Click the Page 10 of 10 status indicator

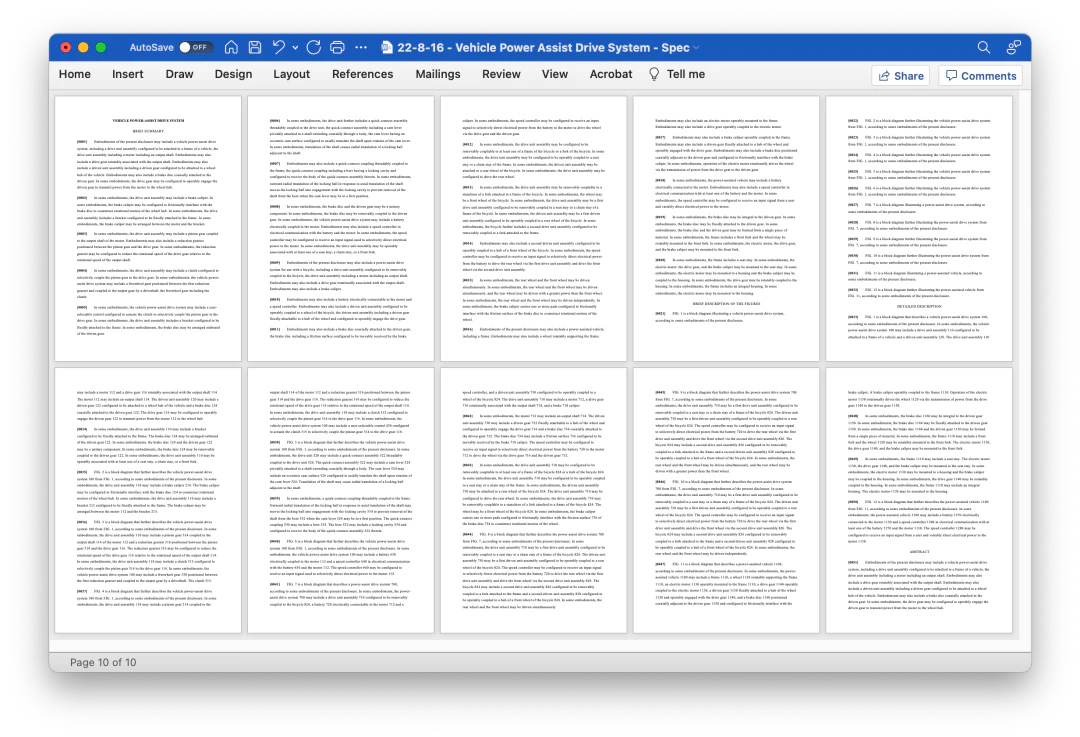[103, 662]
